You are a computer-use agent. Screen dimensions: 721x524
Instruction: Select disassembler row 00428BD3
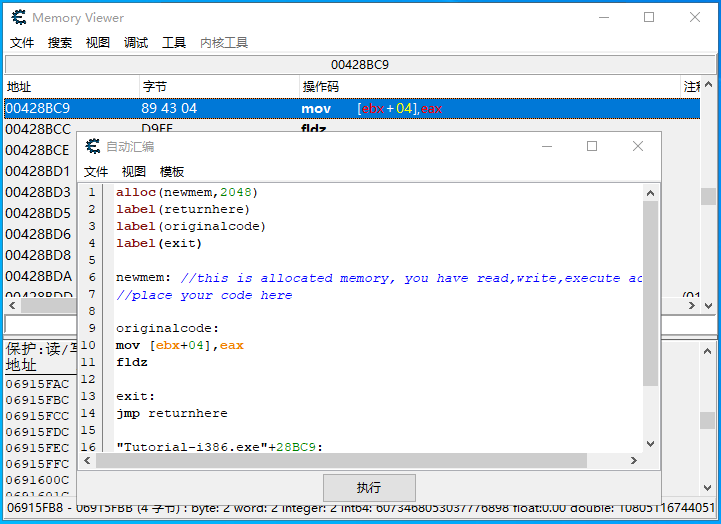click(x=38, y=192)
